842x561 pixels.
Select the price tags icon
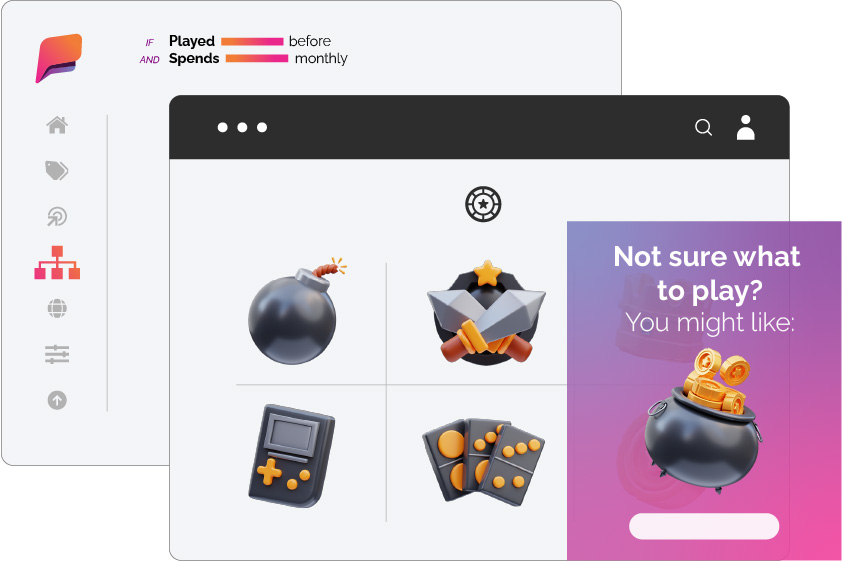click(56, 170)
